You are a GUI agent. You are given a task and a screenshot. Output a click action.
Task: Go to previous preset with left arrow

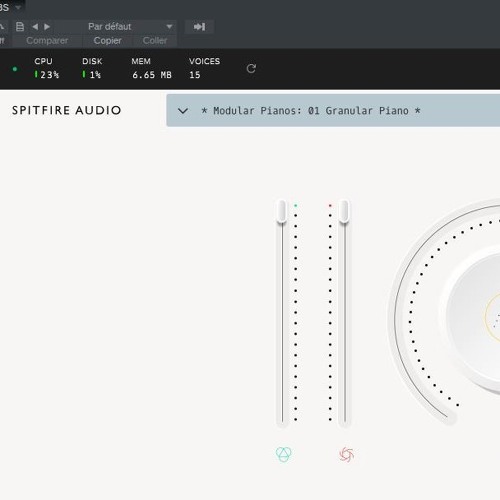pos(35,27)
